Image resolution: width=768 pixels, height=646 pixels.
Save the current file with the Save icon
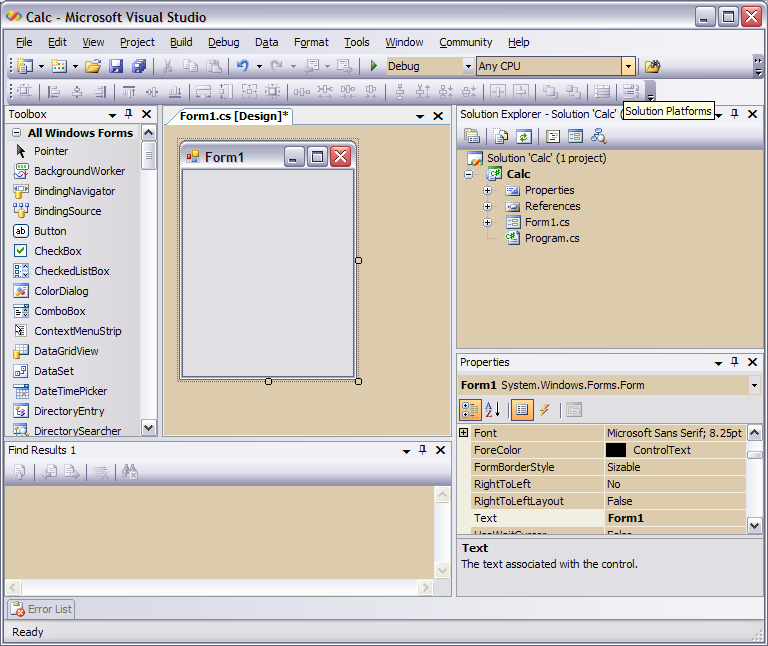116,66
